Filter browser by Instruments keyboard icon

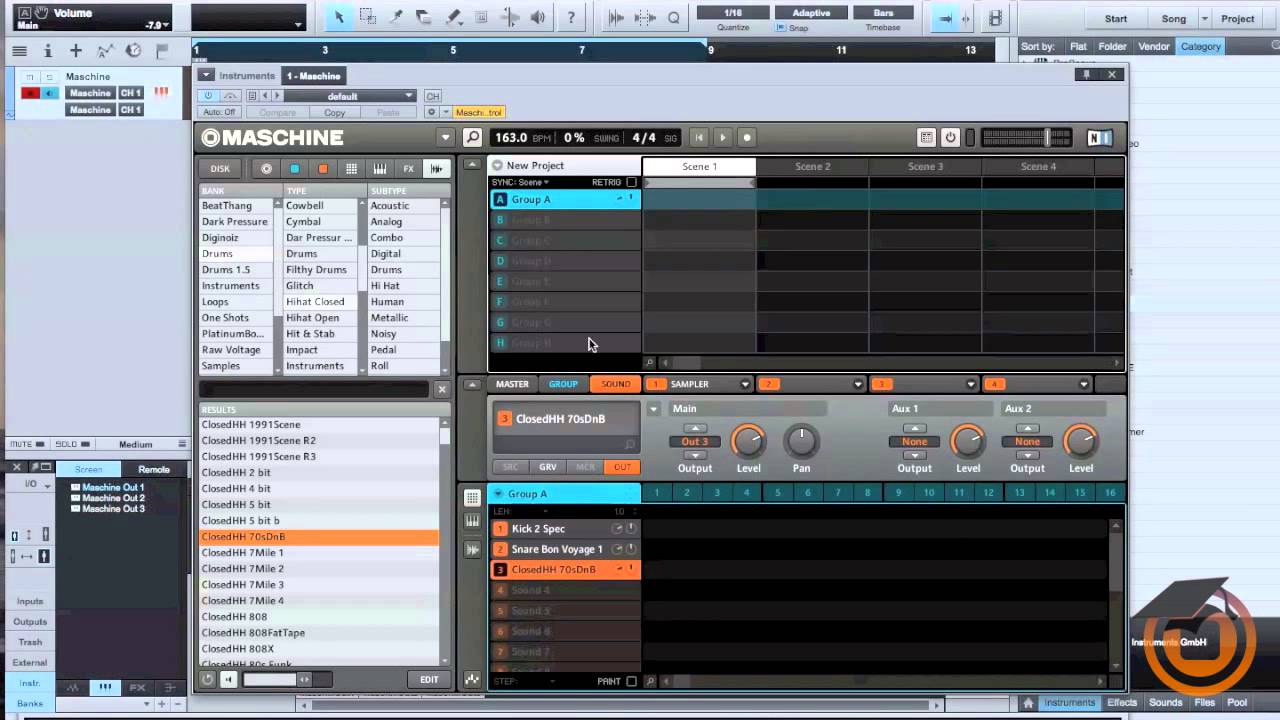click(379, 169)
